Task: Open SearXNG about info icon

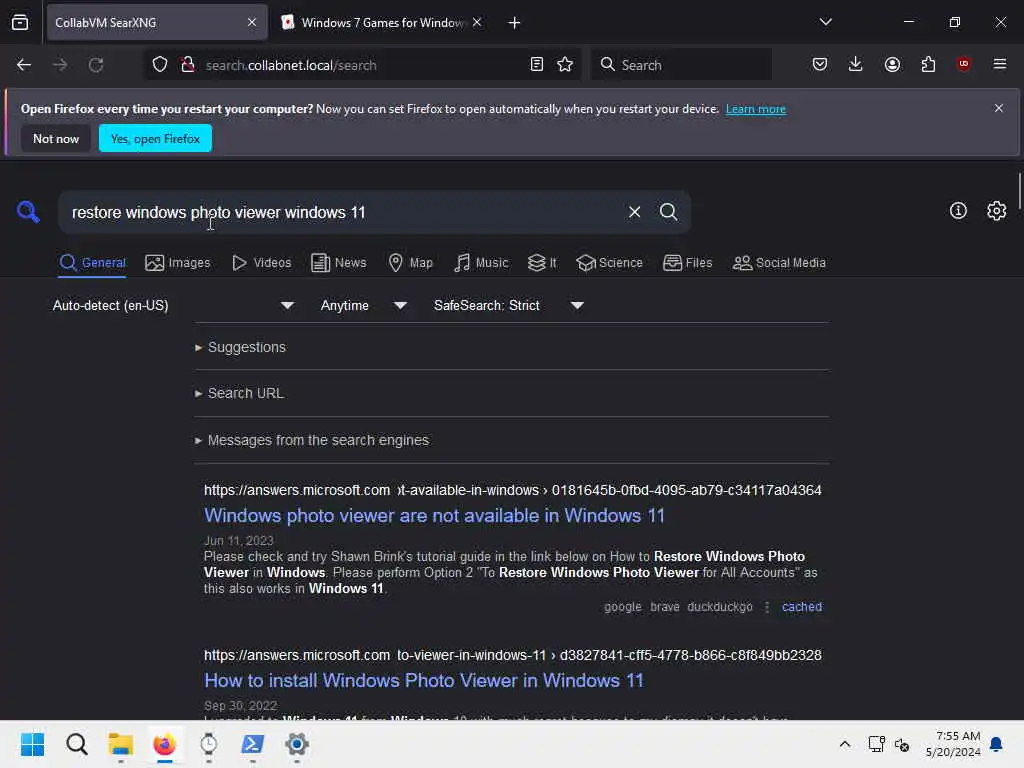Action: click(x=957, y=210)
